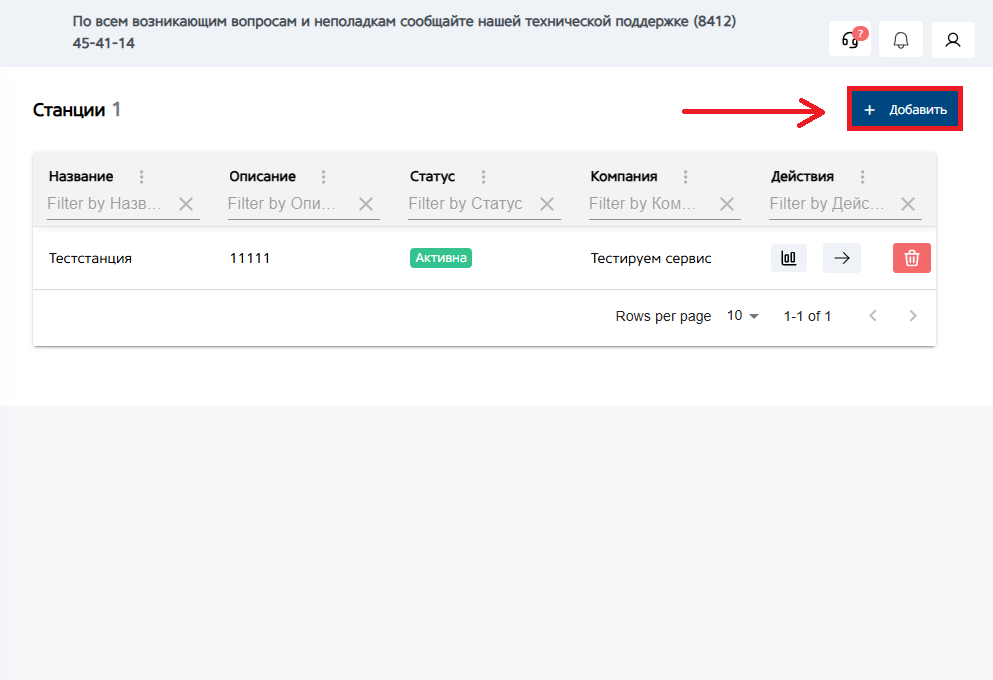
Task: Go to Тестстанция via arrow icon
Action: pyautogui.click(x=842, y=258)
